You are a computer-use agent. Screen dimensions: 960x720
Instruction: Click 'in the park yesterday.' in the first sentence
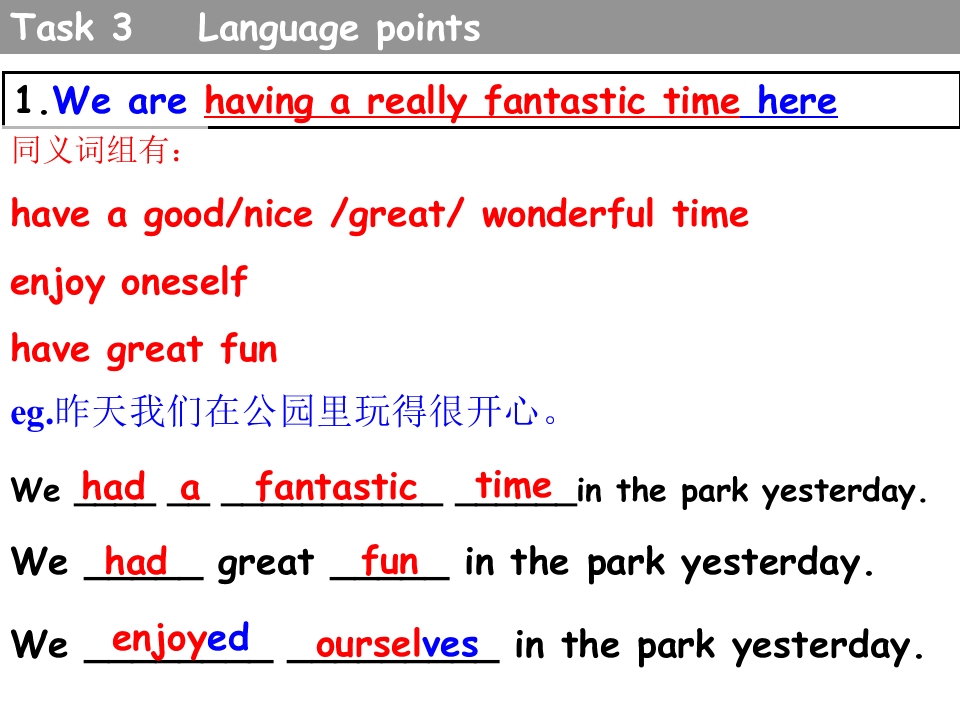(753, 492)
